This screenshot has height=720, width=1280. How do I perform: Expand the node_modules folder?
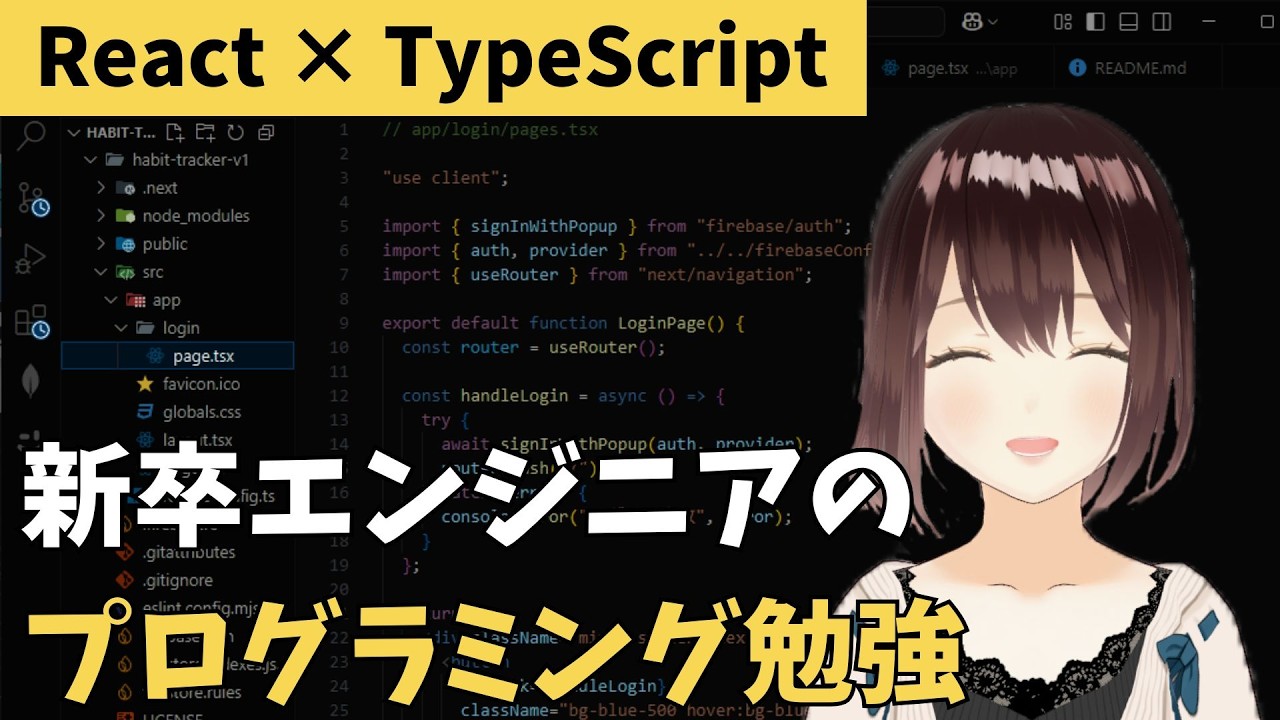(100, 216)
